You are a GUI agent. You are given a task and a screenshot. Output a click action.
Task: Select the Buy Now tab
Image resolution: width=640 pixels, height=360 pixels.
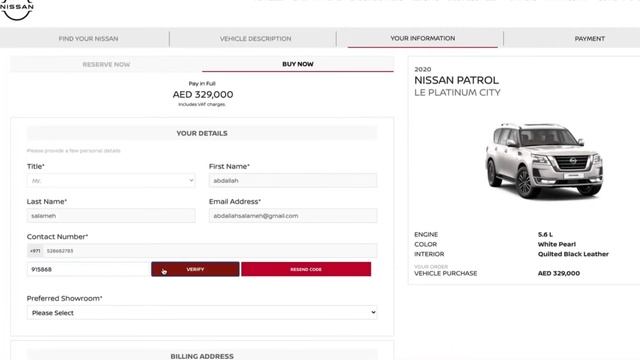tap(298, 64)
